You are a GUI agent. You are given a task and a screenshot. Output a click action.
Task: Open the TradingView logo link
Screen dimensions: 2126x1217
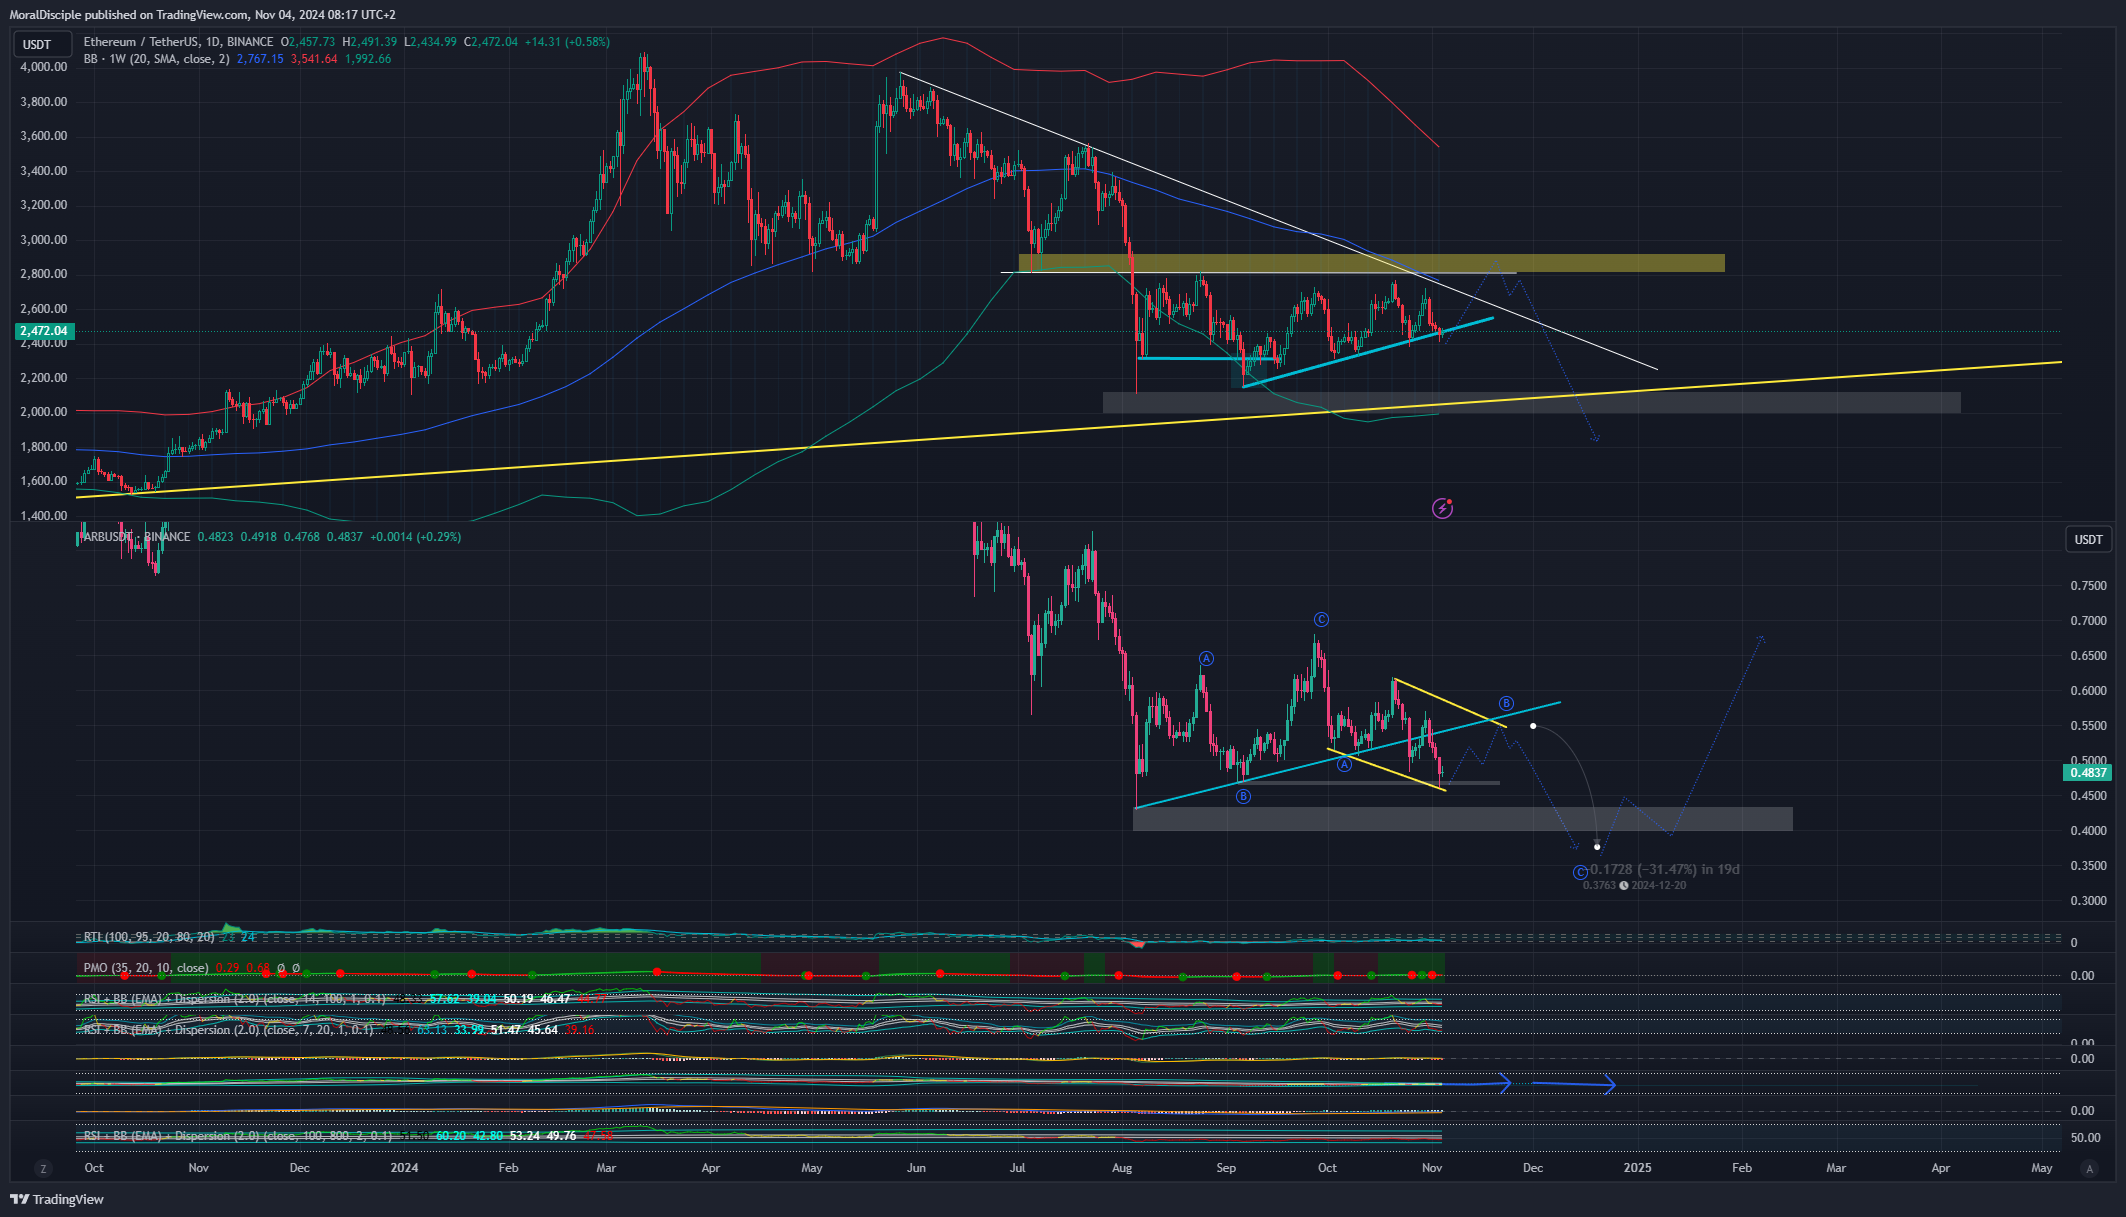coord(57,1199)
